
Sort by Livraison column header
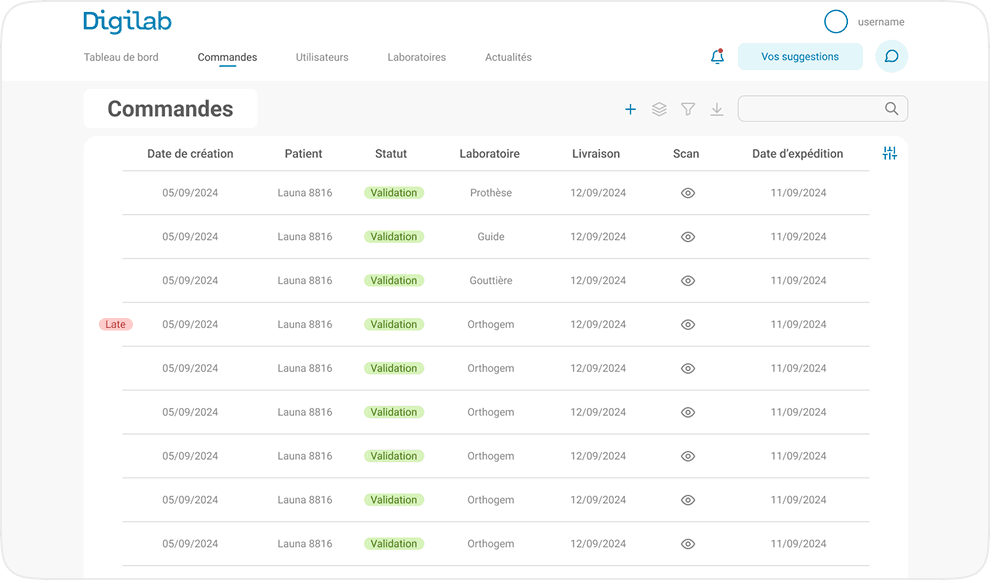click(596, 154)
